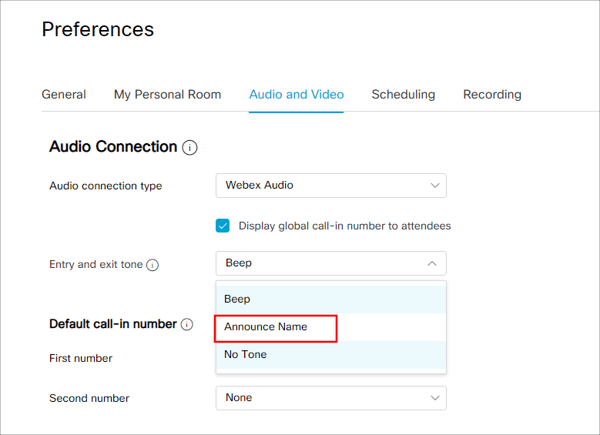
Task: Click the Preferences page heading
Action: (98, 29)
